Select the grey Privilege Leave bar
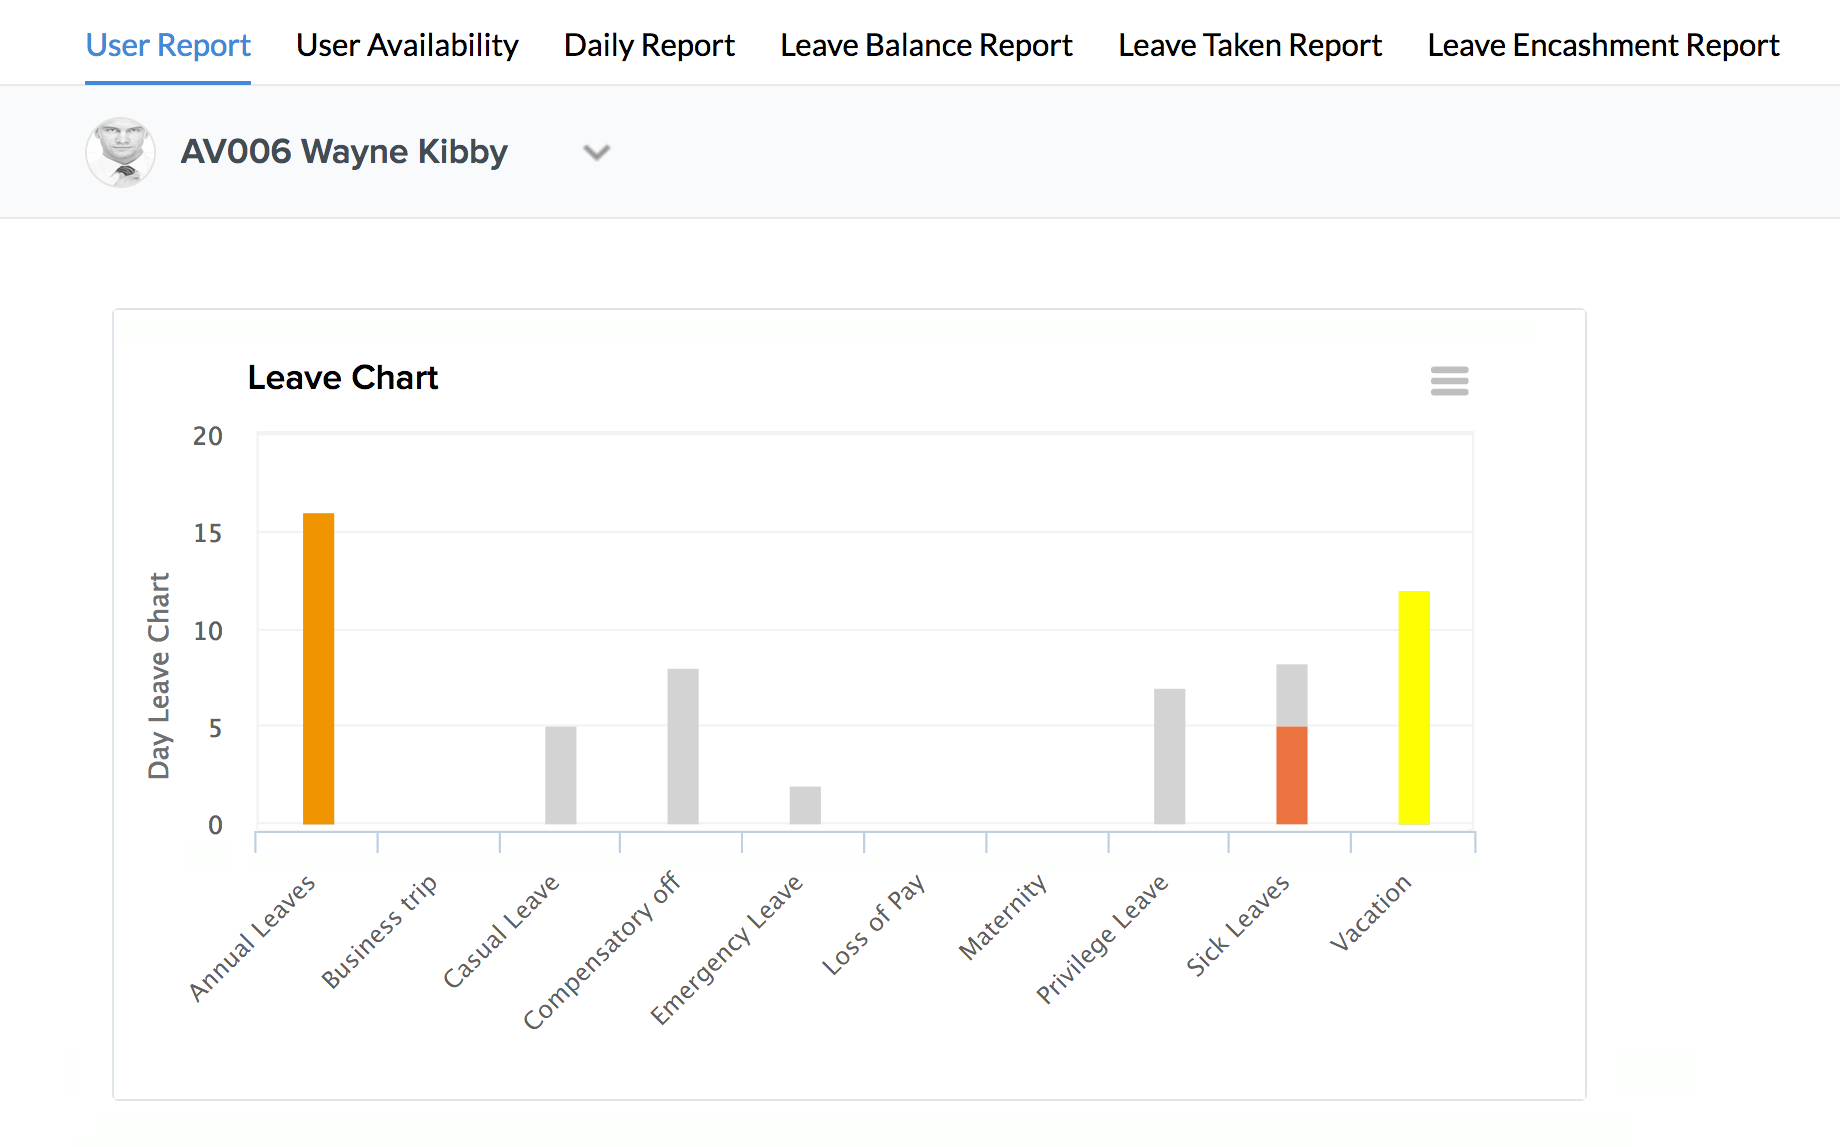The width and height of the screenshot is (1840, 1147). [x=1169, y=756]
